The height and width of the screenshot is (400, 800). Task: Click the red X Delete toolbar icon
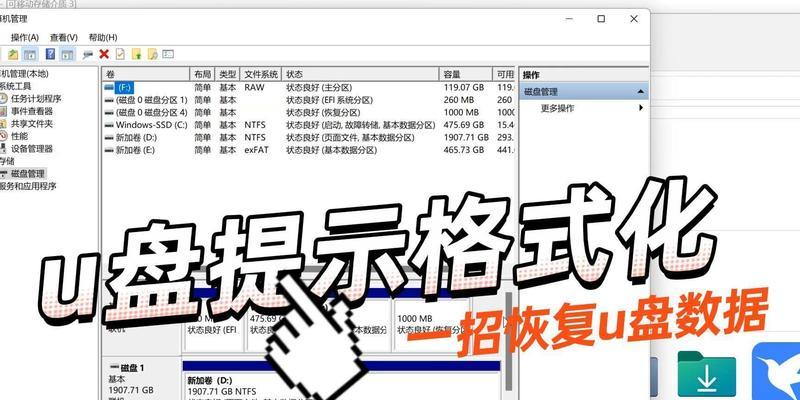104,54
